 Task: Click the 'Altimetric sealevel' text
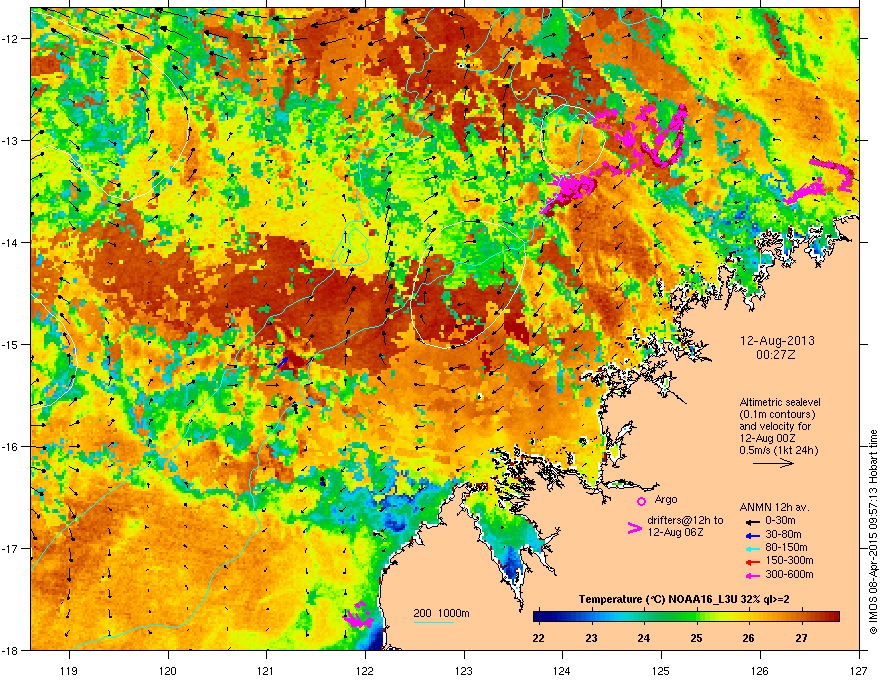click(x=780, y=402)
